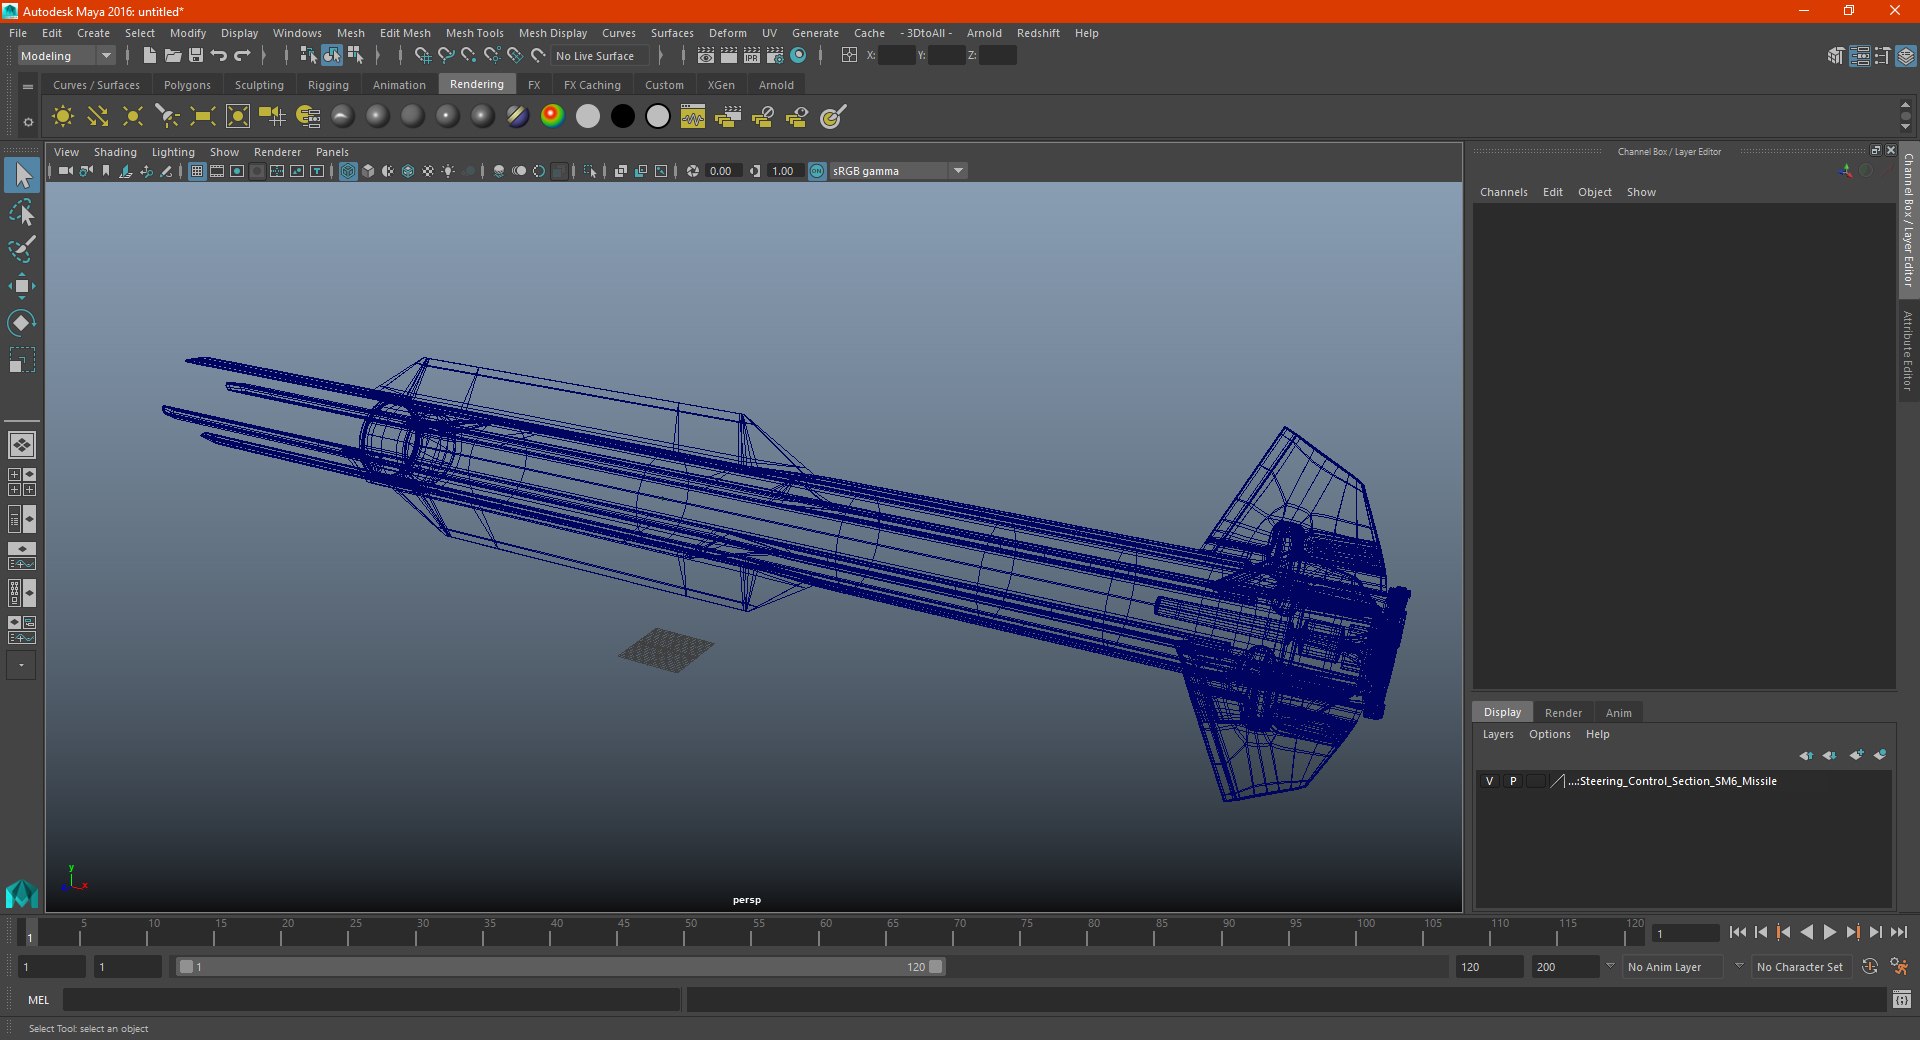Click the Play forwards button
This screenshot has width=1920, height=1040.
1830,932
